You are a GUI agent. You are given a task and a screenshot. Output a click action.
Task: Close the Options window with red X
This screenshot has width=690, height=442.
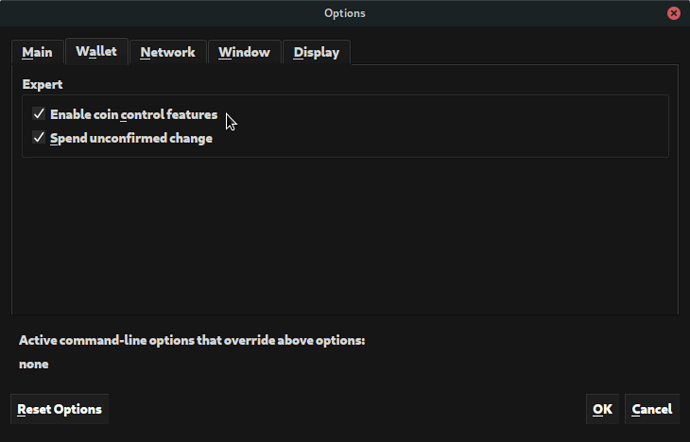[675, 13]
